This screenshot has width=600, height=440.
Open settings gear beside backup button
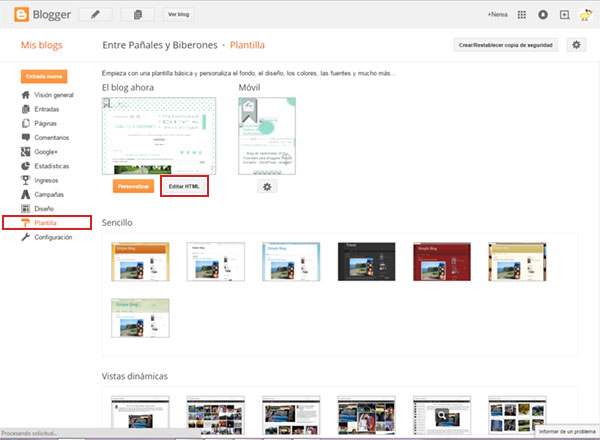[x=576, y=45]
